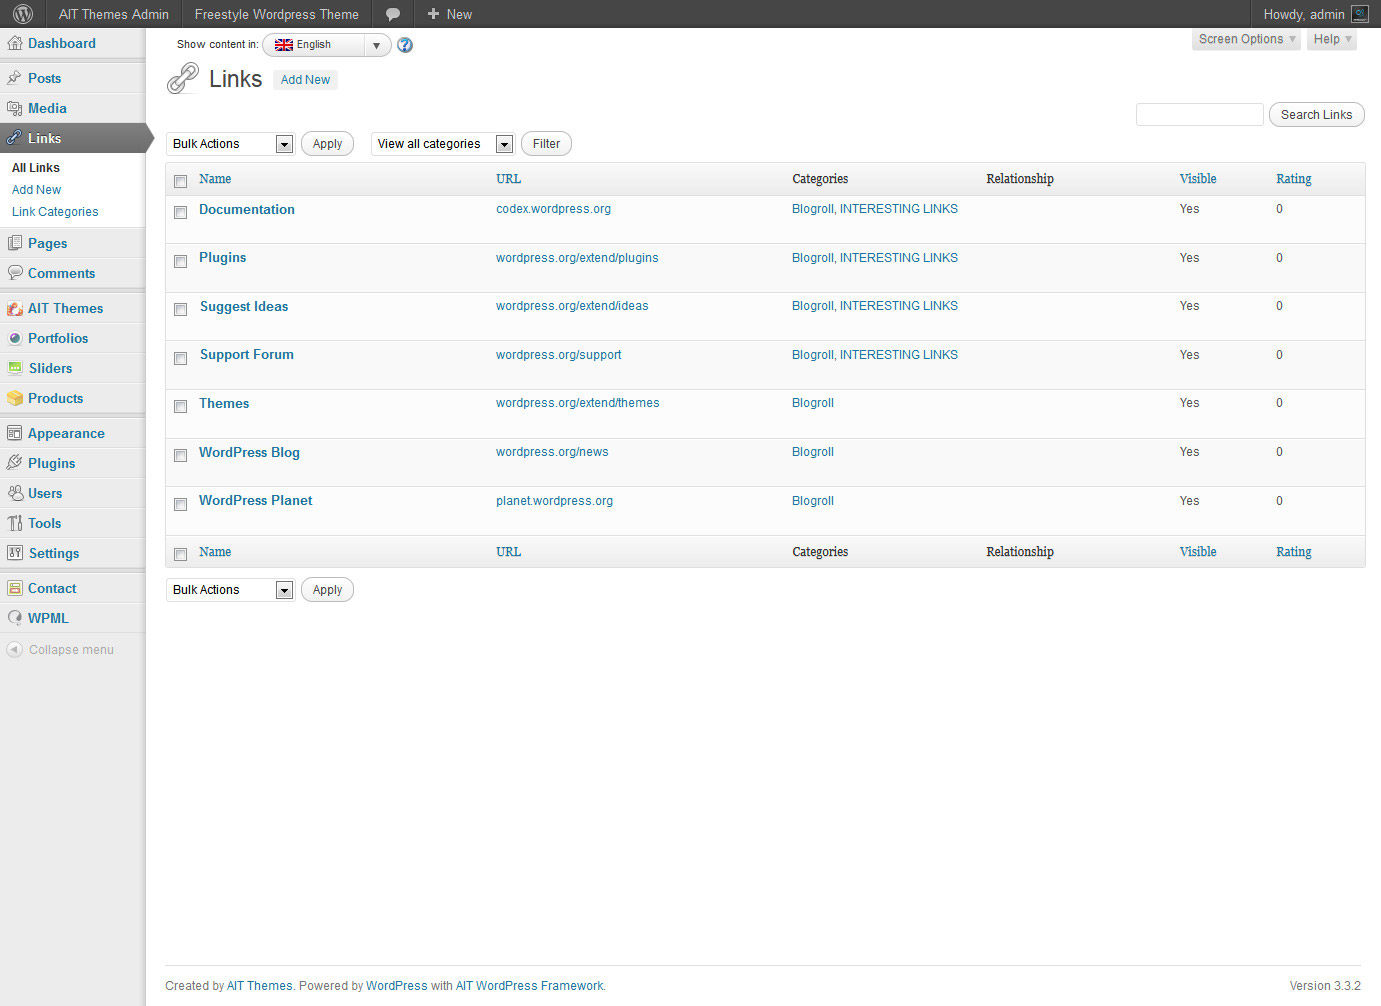
Task: Click the Sliders sidebar icon
Action: [x=15, y=368]
